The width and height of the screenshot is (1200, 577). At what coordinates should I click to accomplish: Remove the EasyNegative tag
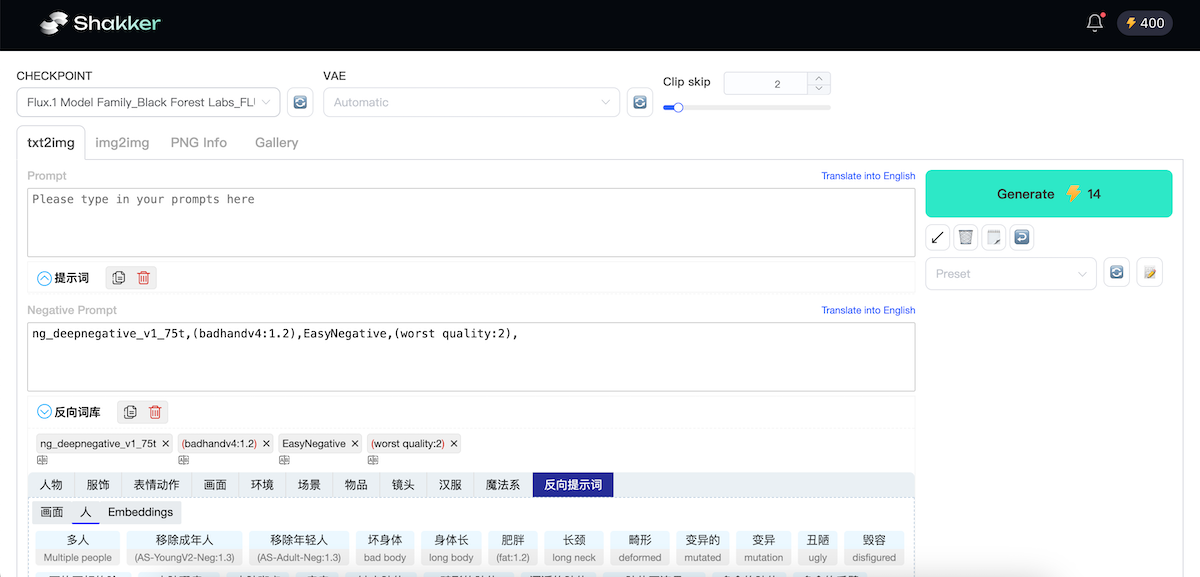(x=355, y=443)
